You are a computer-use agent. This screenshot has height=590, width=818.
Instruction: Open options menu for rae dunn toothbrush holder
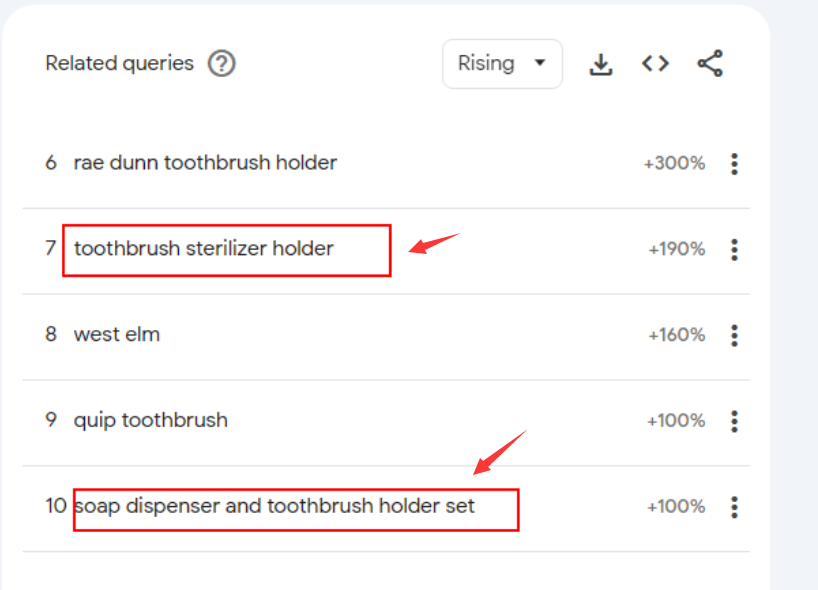click(x=734, y=164)
